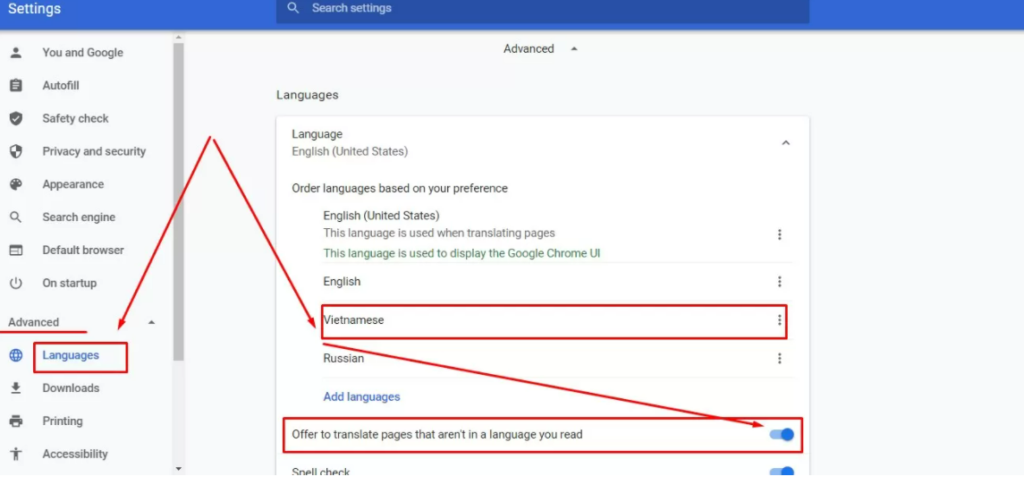Viewport: 1024px width, 485px height.
Task: Click the Autofill clipboard icon
Action: [16, 86]
